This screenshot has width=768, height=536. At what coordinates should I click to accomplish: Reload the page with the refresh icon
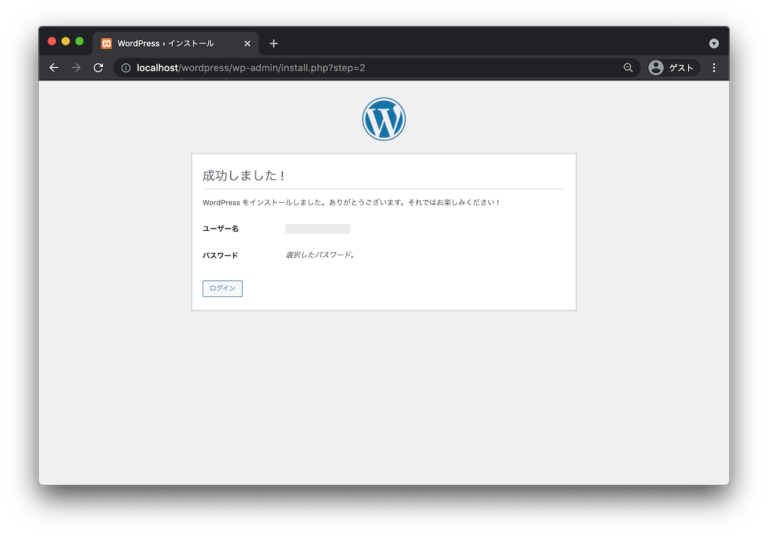[x=98, y=68]
